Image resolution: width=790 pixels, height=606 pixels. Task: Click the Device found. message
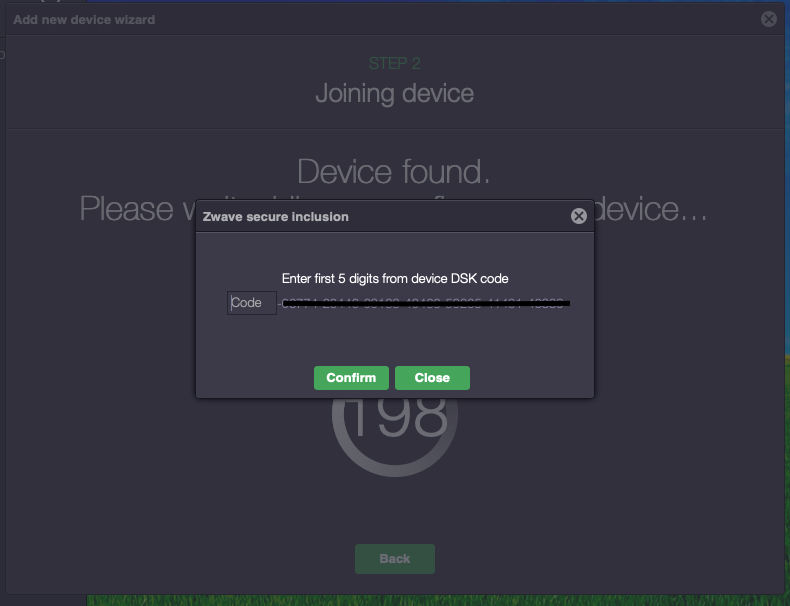(394, 171)
